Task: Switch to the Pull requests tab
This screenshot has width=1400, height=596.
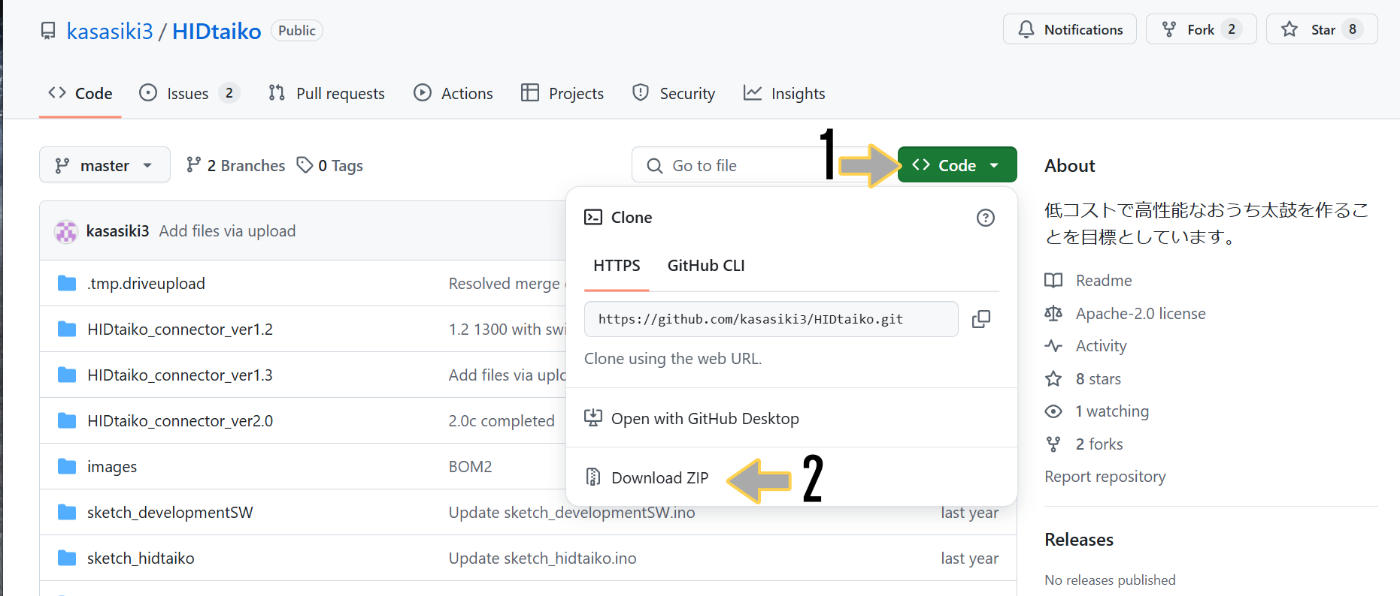Action: coord(326,93)
